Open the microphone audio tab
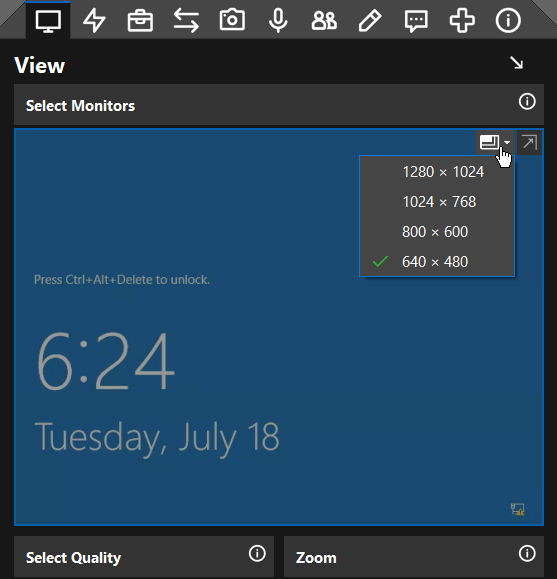 click(x=278, y=20)
